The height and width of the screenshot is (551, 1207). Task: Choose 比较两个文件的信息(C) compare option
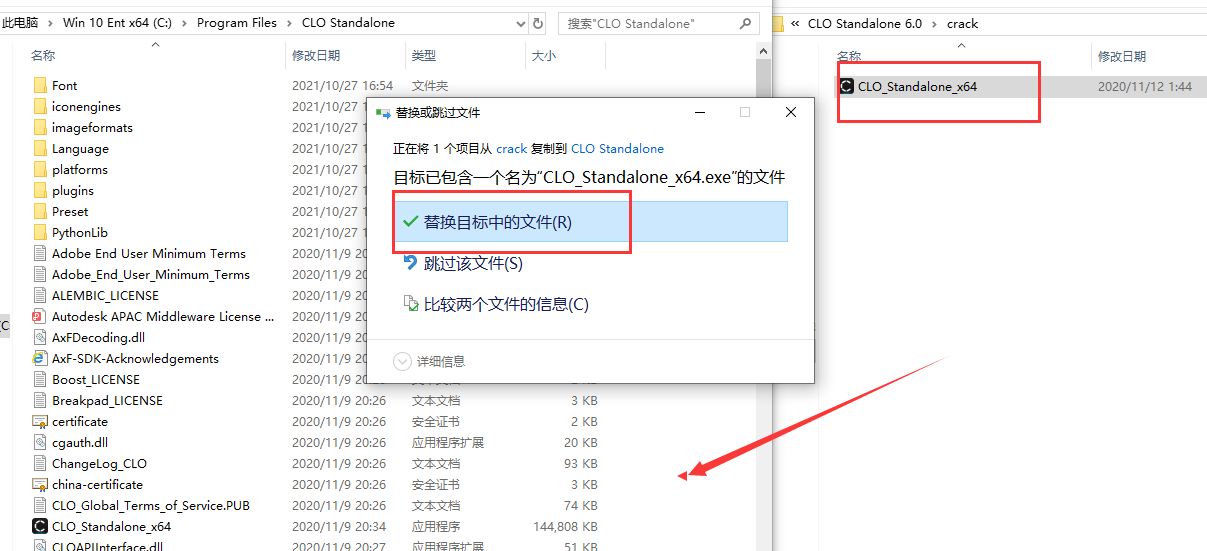(x=505, y=305)
